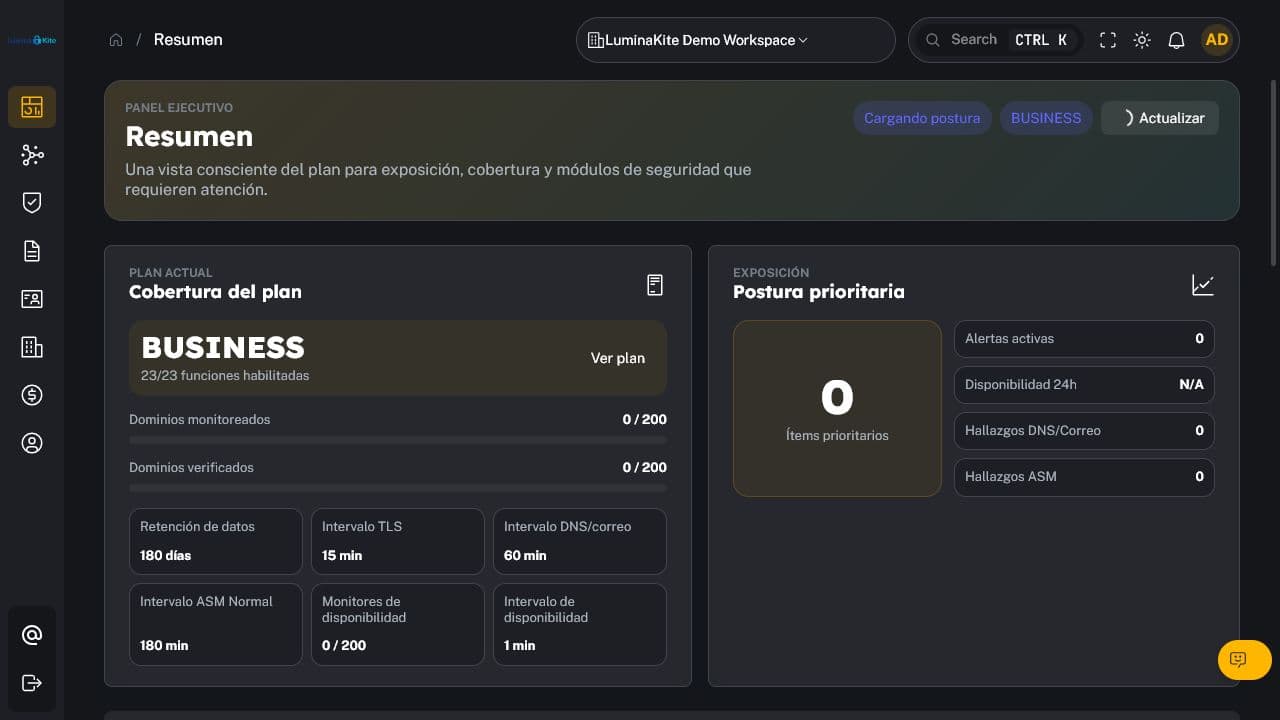Click the chart icon in Postura prioritaria card
The height and width of the screenshot is (720, 1280).
point(1203,285)
